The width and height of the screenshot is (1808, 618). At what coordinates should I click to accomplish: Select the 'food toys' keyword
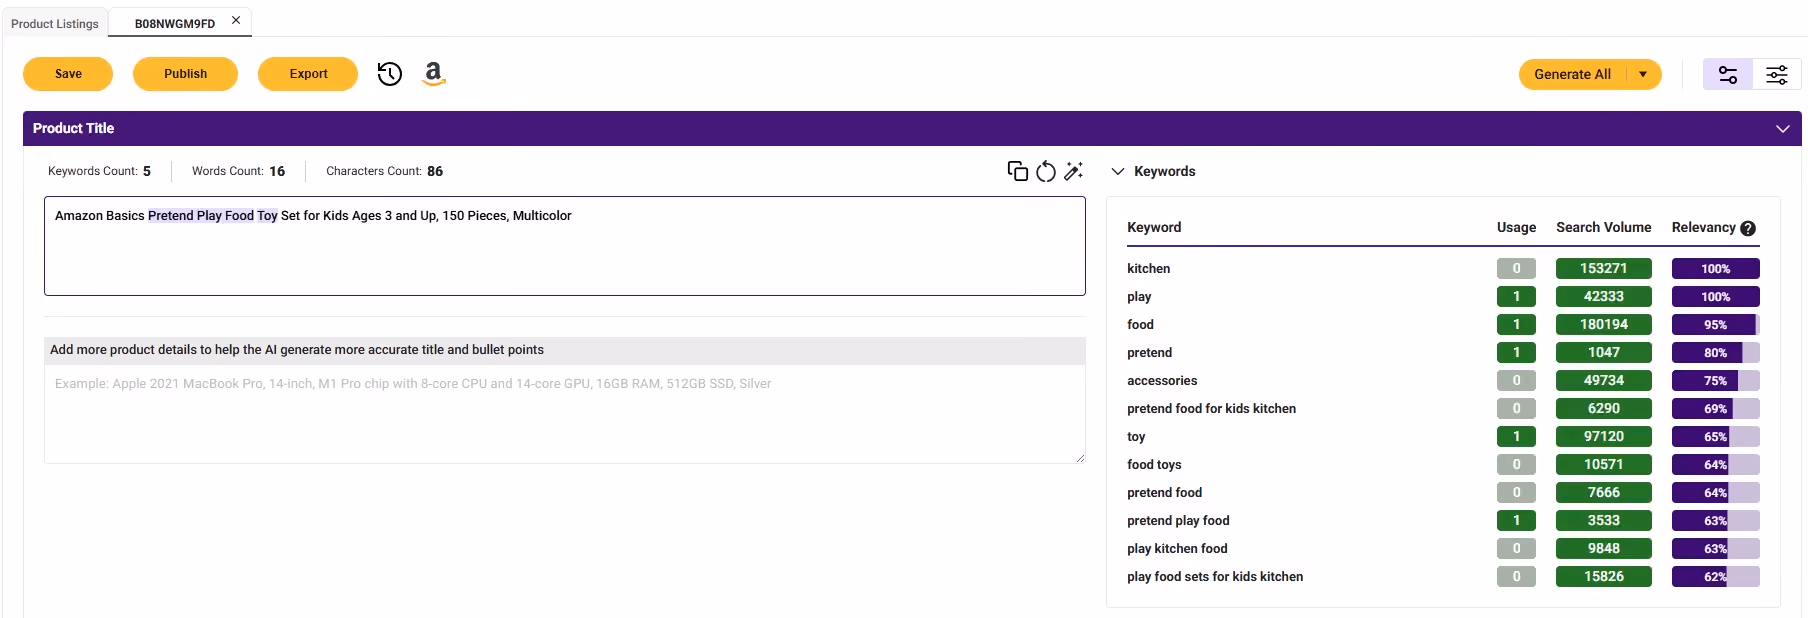coord(1154,465)
